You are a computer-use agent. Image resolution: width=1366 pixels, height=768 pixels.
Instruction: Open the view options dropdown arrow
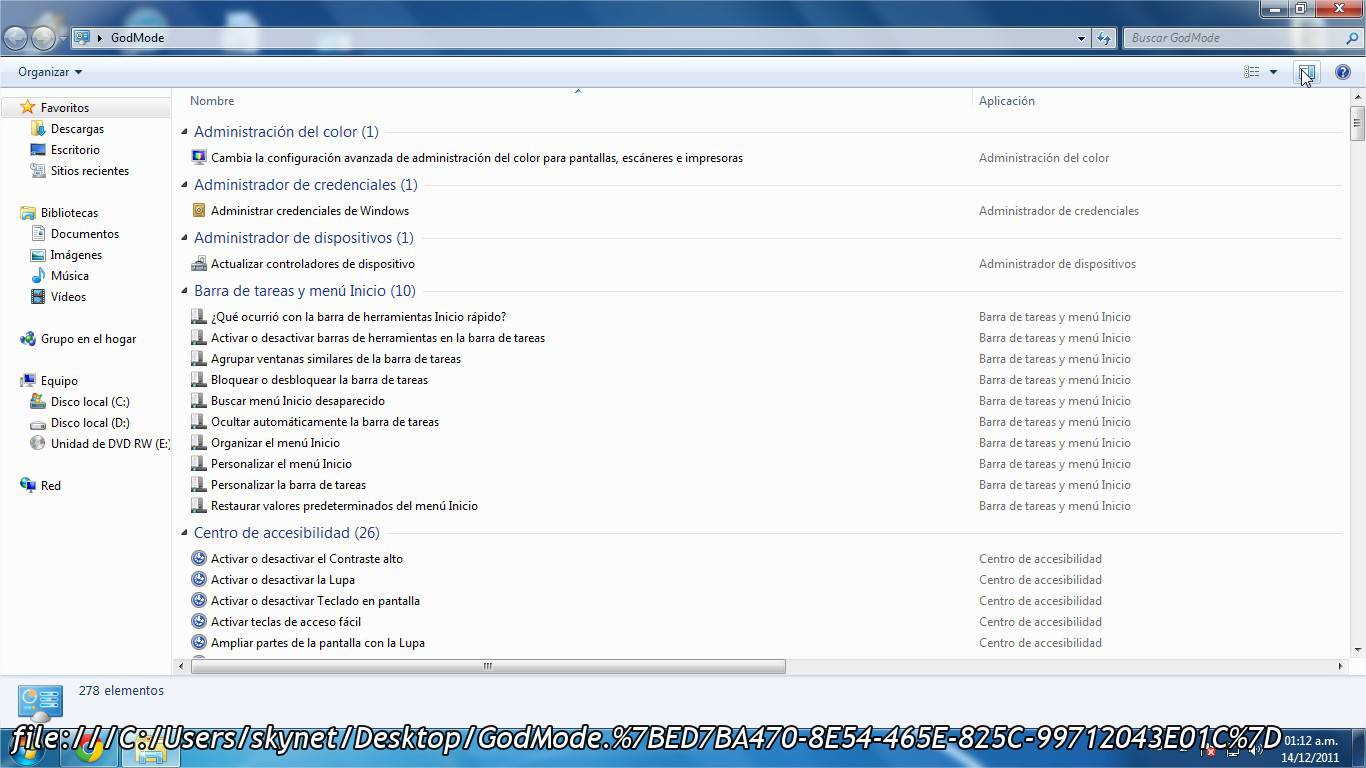pyautogui.click(x=1273, y=72)
